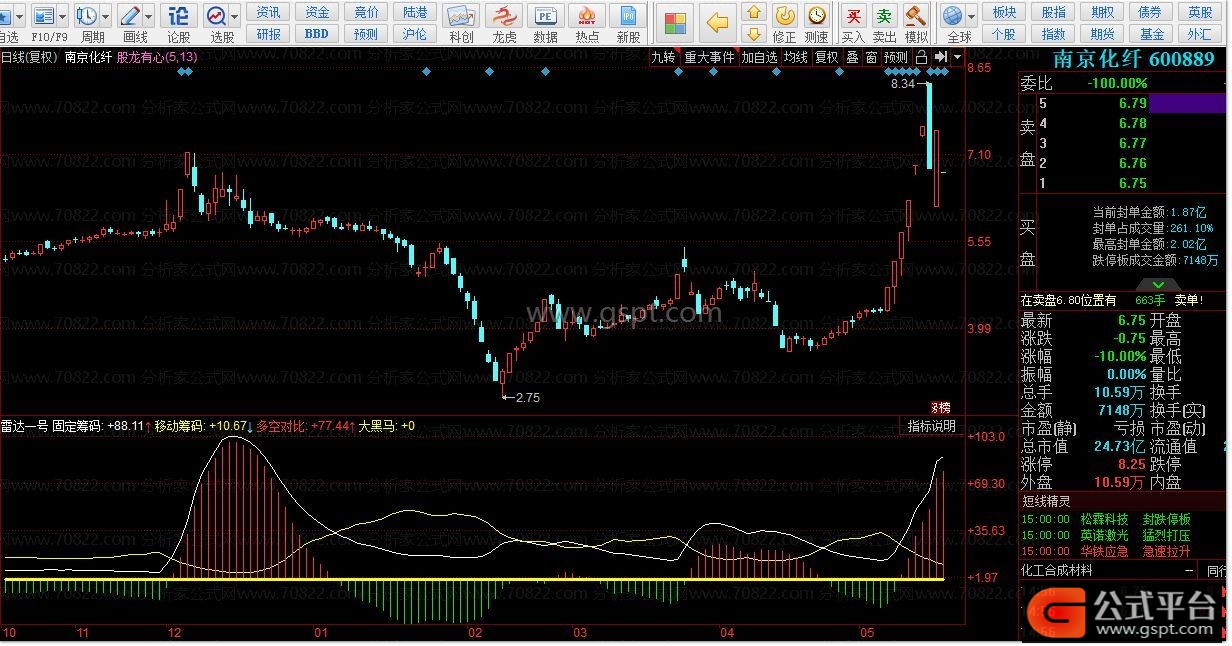This screenshot has height=646, width=1232.
Task: Click the BBD button
Action: click(x=317, y=33)
